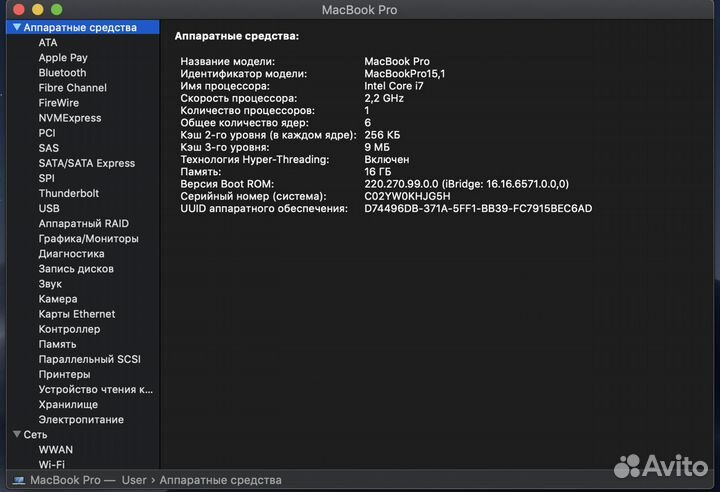Select Запись дисков in the sidebar
720x492 pixels.
[76, 269]
